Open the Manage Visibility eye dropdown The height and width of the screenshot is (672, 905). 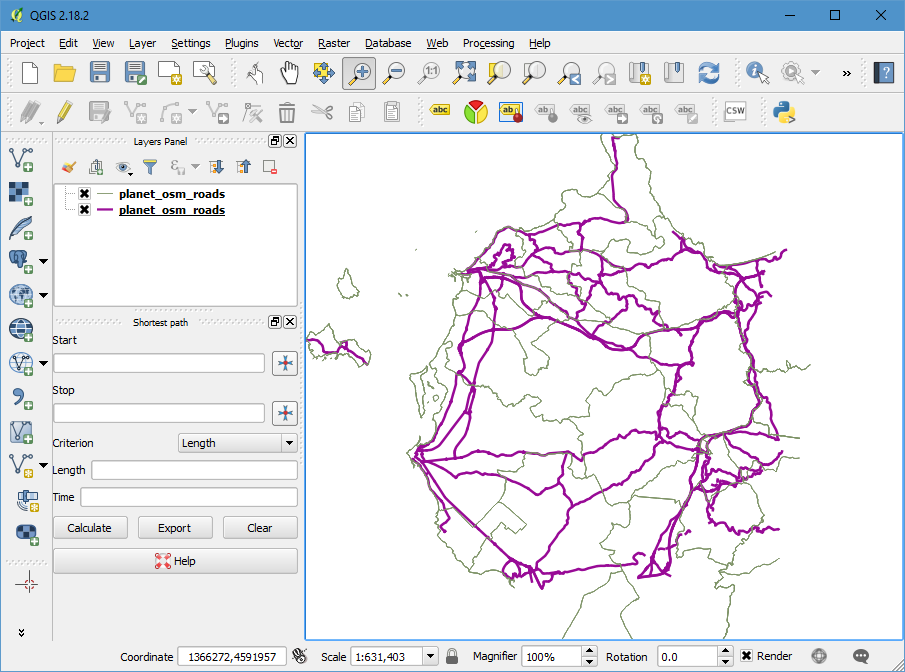[124, 167]
